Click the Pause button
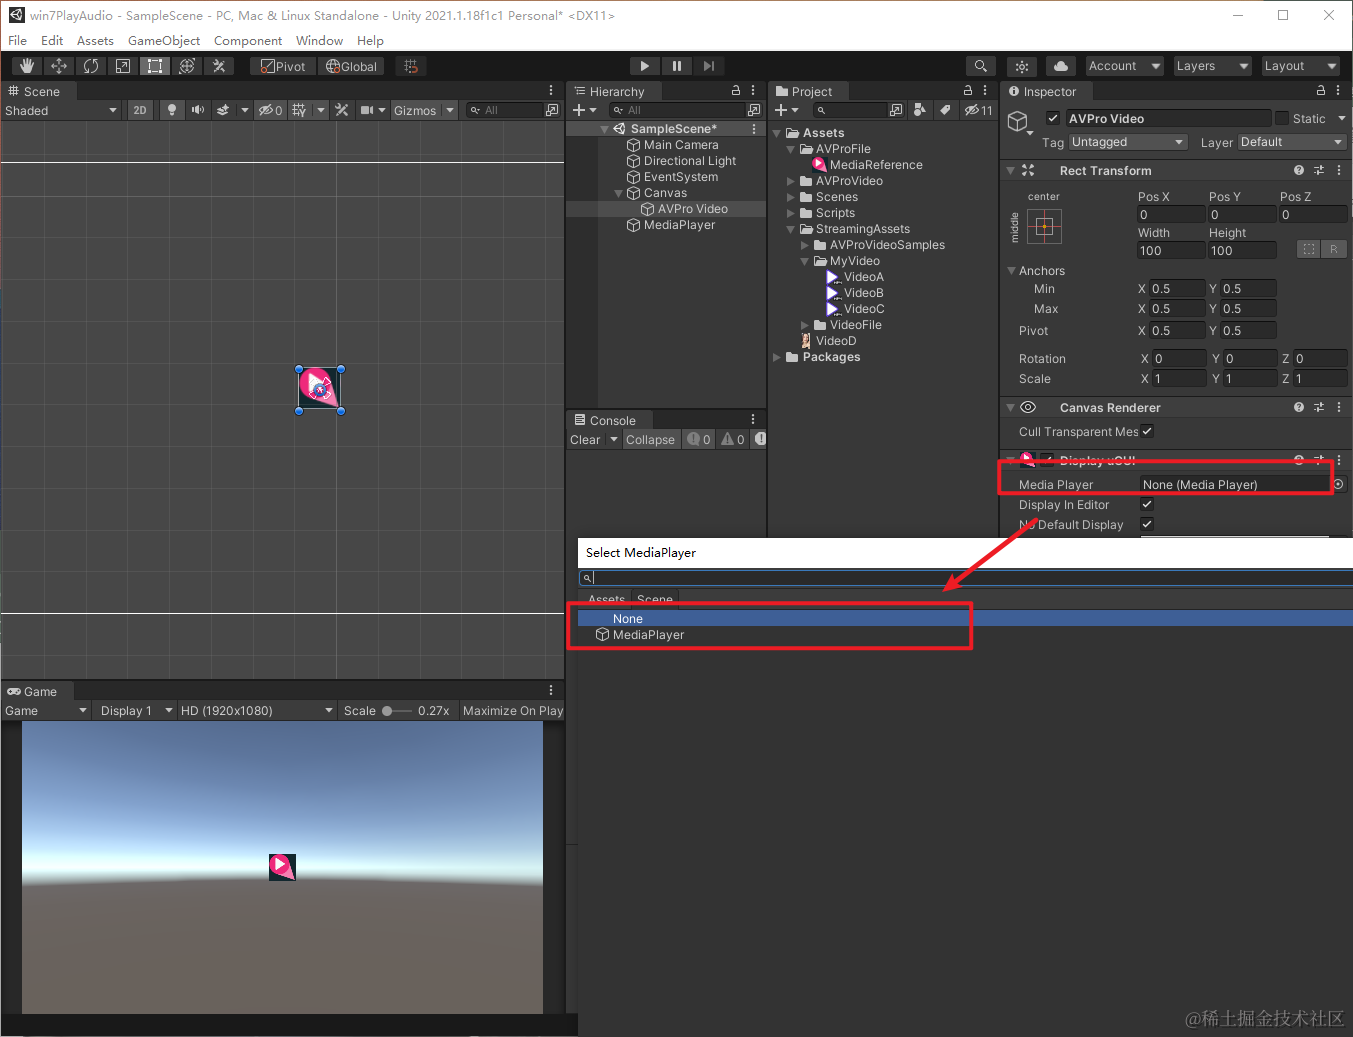Viewport: 1353px width, 1037px height. pos(677,66)
